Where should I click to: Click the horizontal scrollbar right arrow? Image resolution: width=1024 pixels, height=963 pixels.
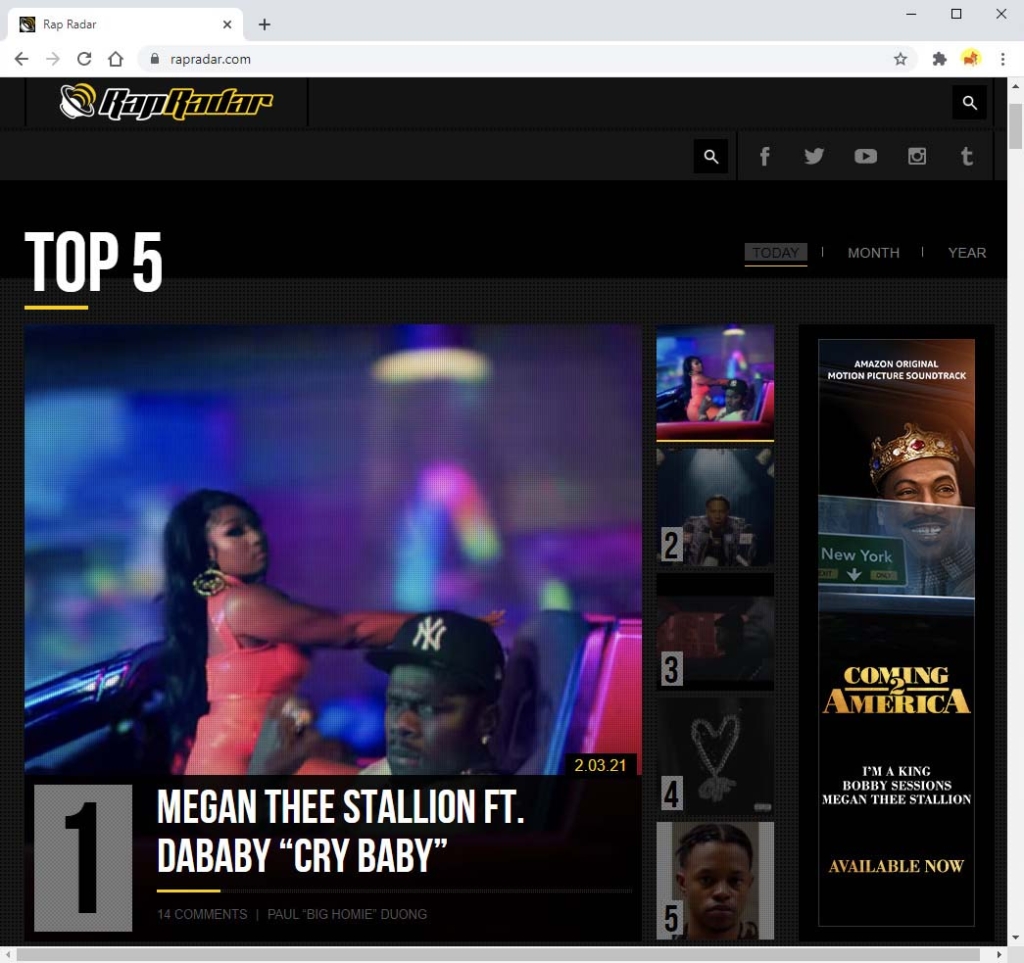click(999, 955)
